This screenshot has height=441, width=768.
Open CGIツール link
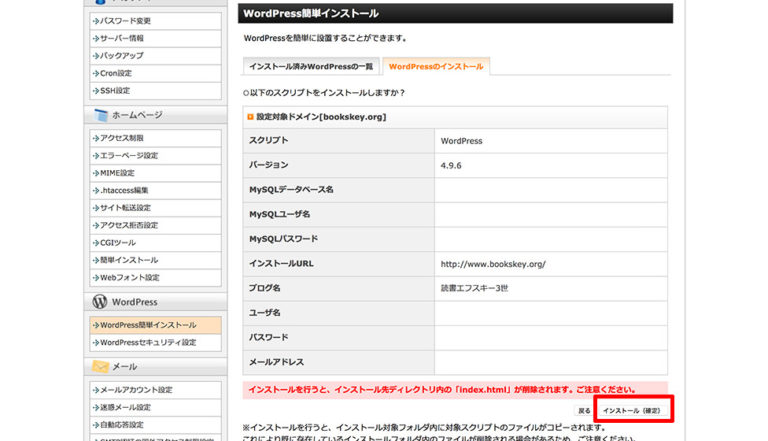tap(156, 243)
